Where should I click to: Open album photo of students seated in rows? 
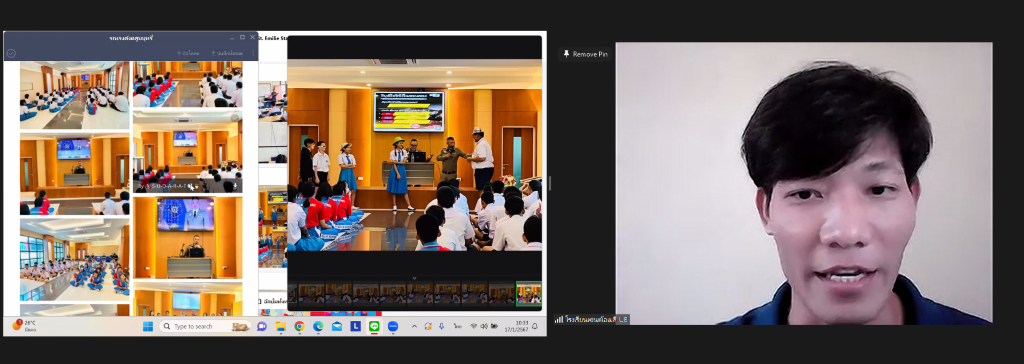click(74, 95)
